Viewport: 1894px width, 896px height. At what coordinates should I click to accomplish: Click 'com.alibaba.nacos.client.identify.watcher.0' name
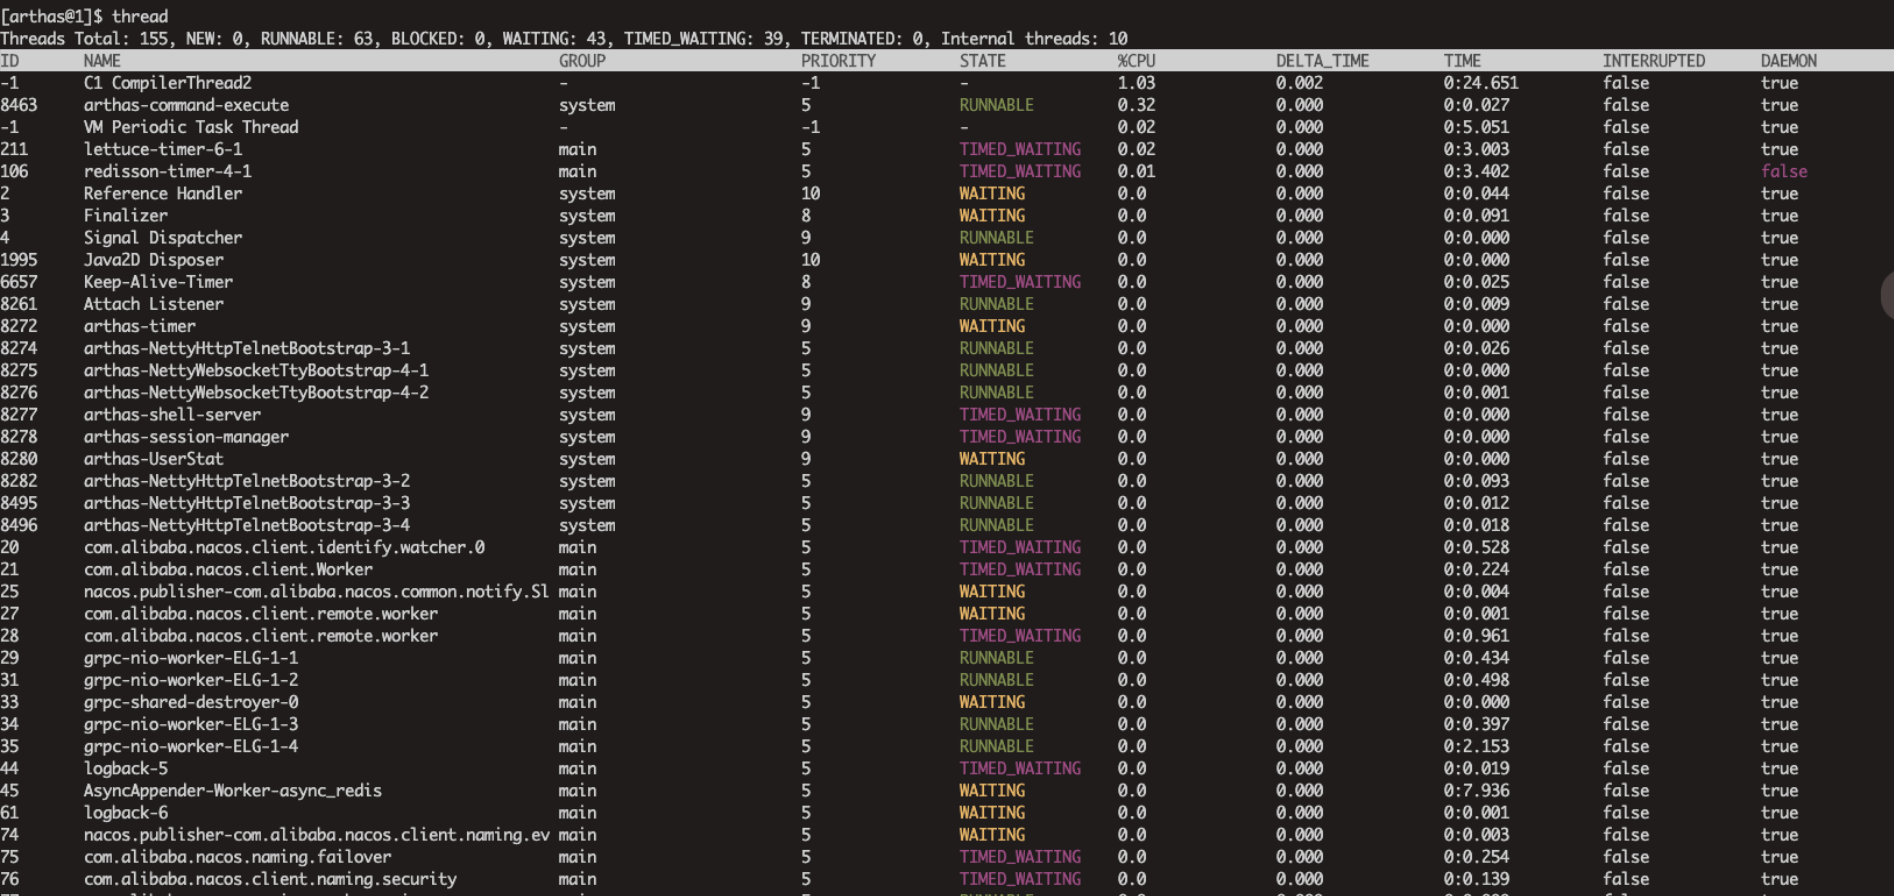[x=284, y=547]
